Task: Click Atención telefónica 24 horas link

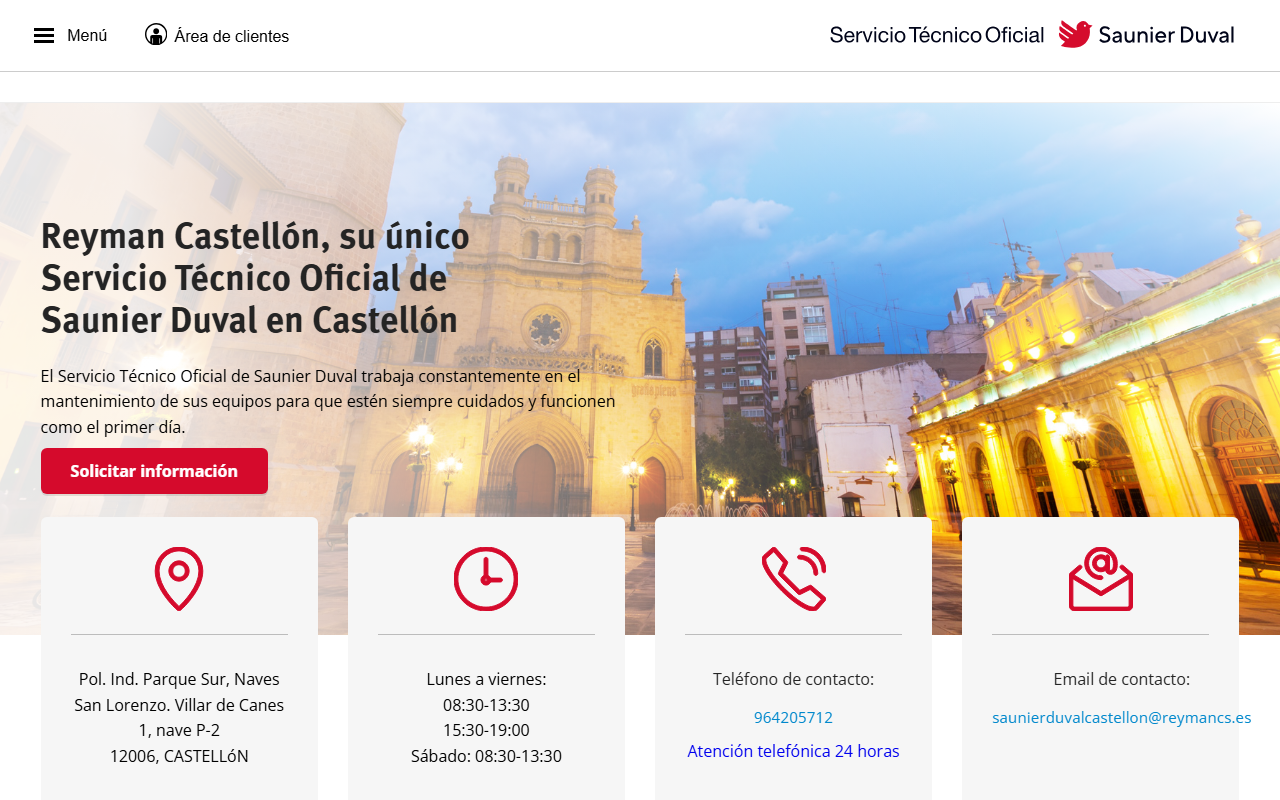Action: pyautogui.click(x=793, y=751)
